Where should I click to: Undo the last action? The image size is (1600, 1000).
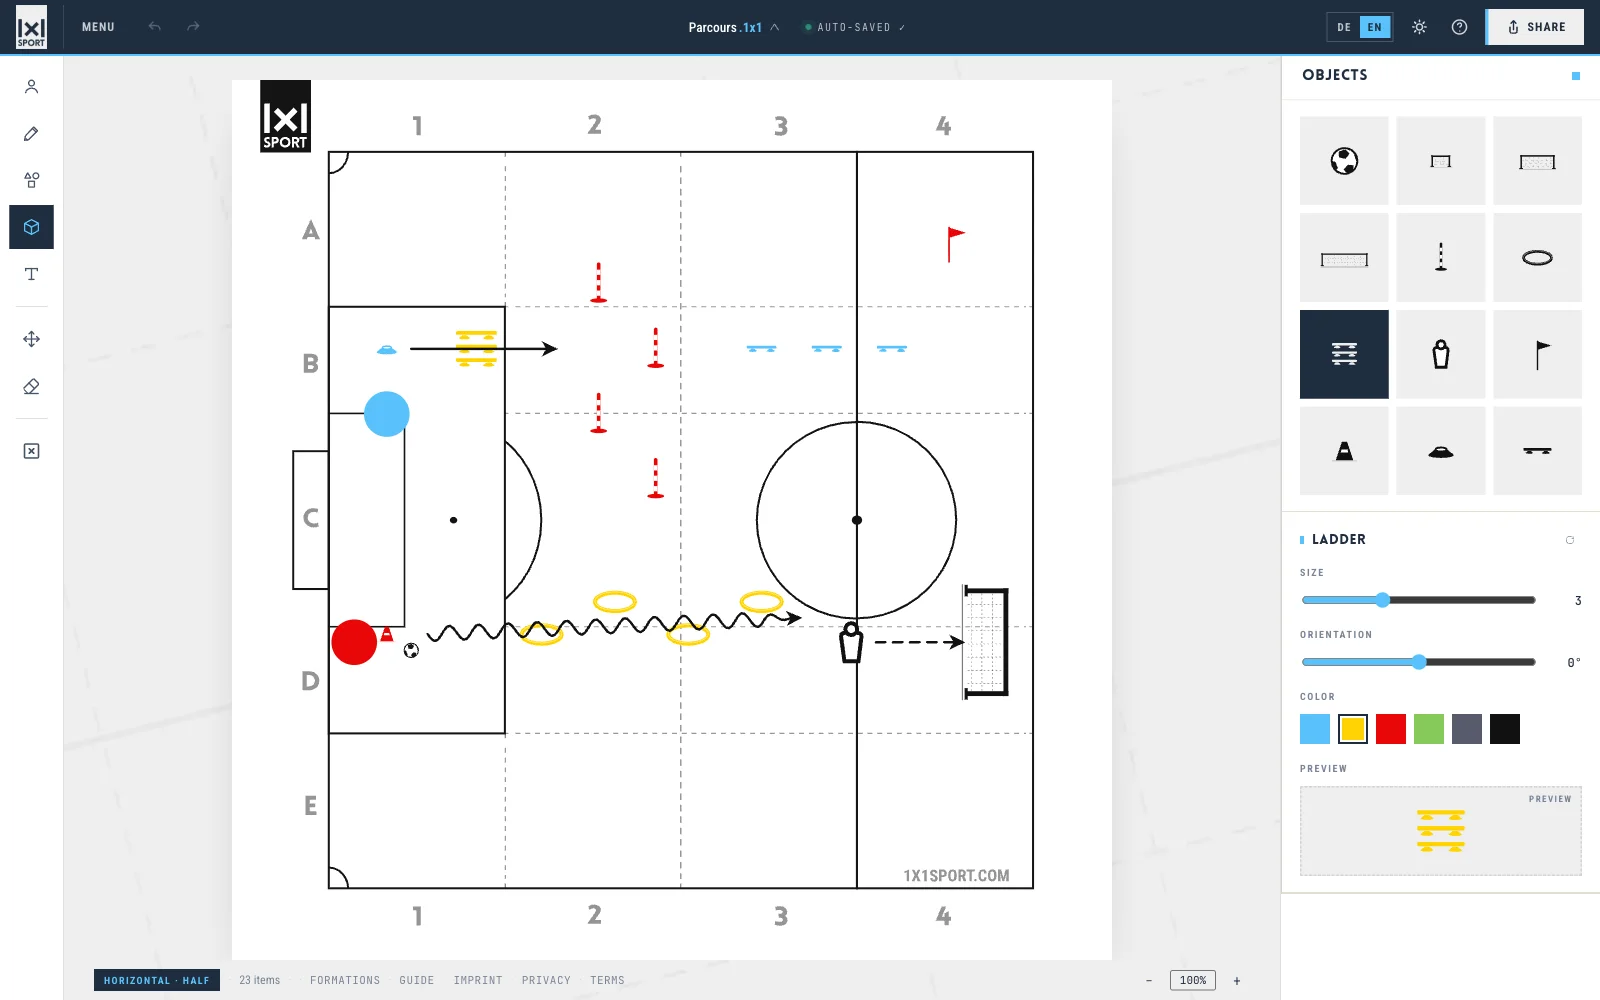(x=154, y=27)
